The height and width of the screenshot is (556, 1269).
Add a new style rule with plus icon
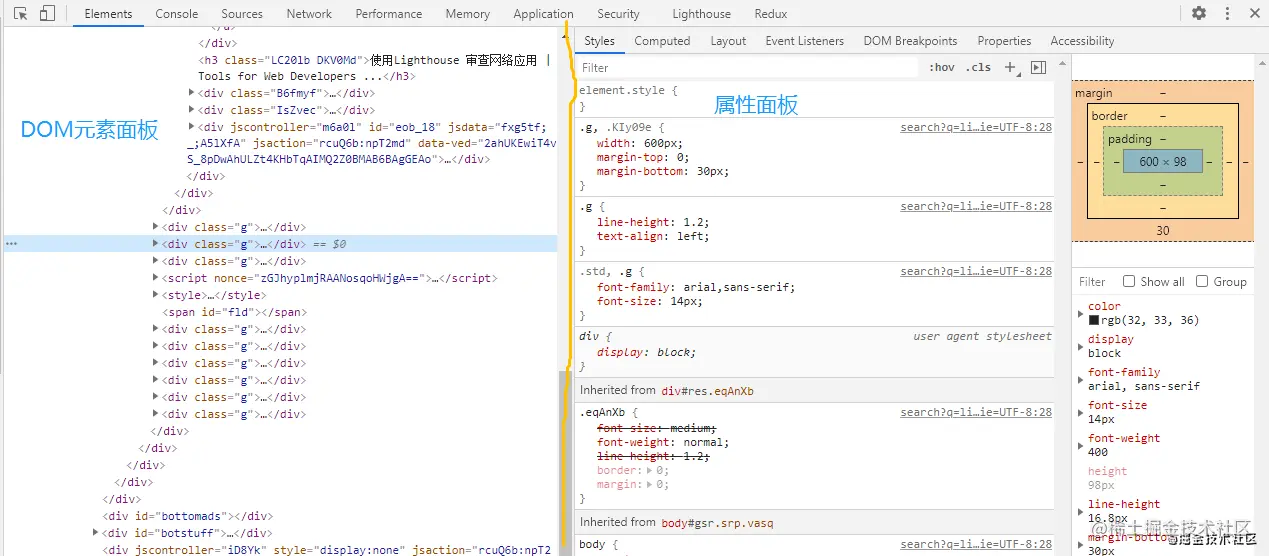pyautogui.click(x=1010, y=67)
